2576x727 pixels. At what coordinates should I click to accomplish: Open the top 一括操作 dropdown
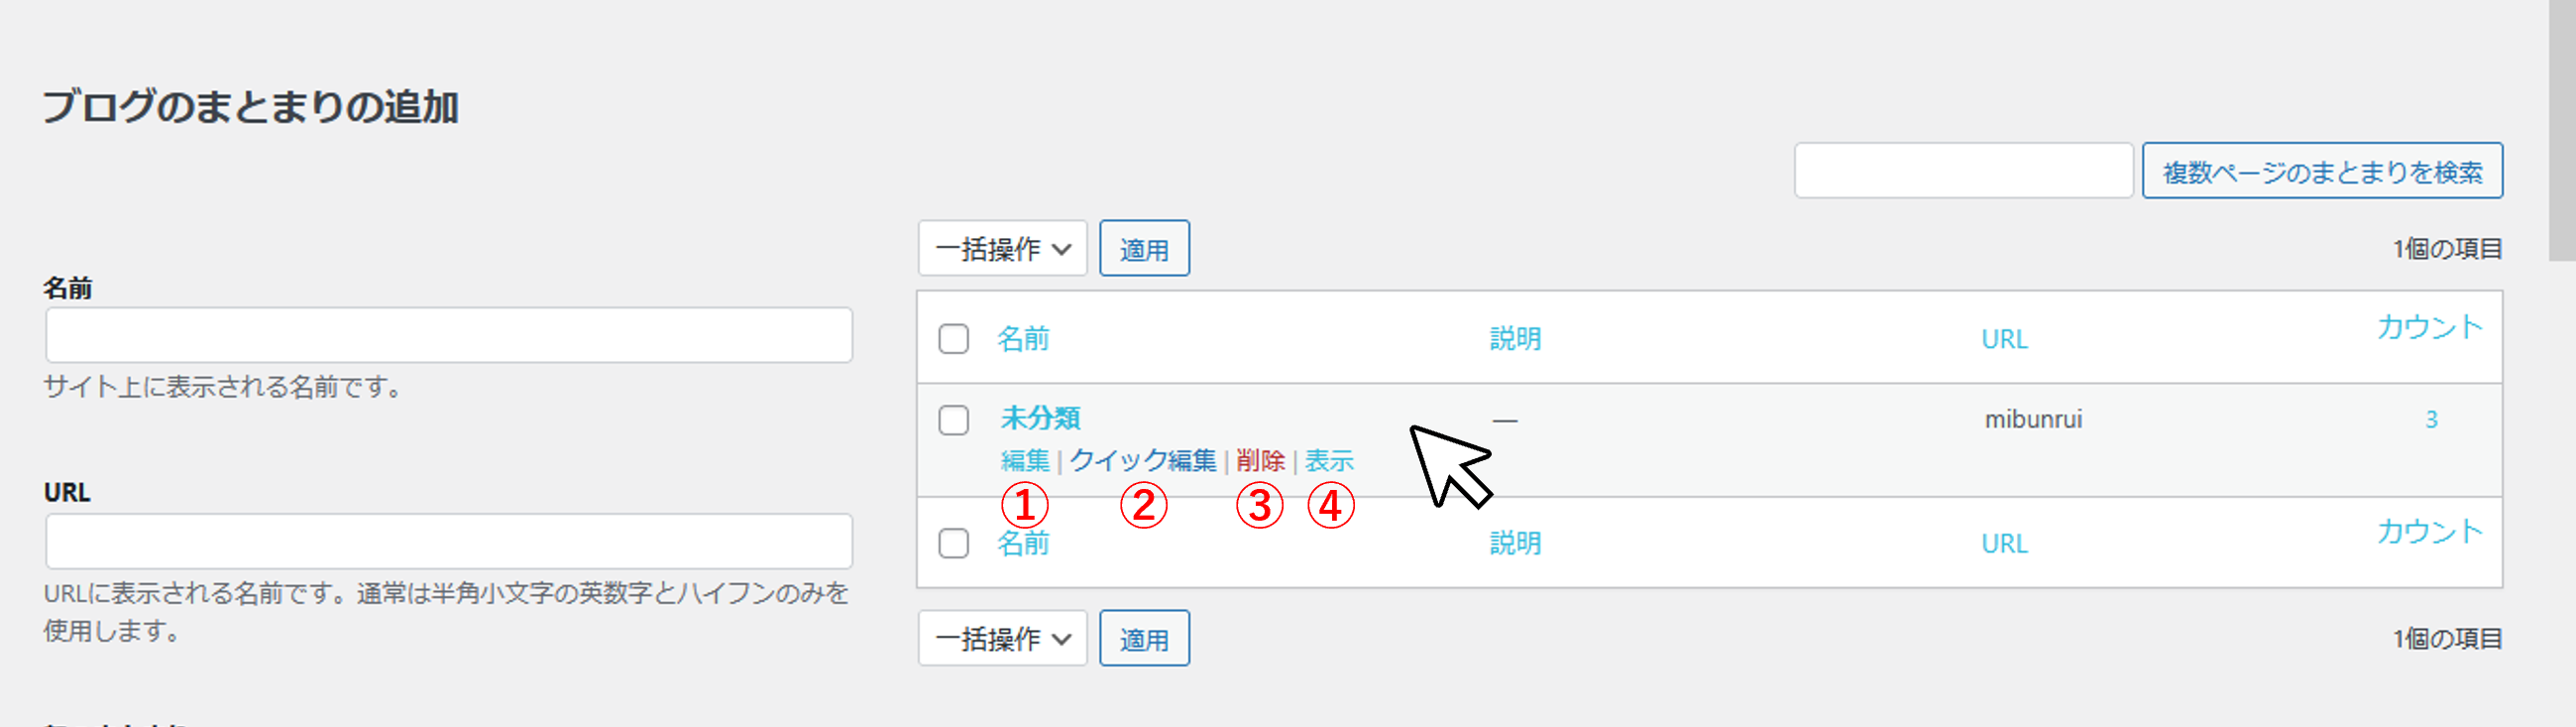(x=1002, y=249)
